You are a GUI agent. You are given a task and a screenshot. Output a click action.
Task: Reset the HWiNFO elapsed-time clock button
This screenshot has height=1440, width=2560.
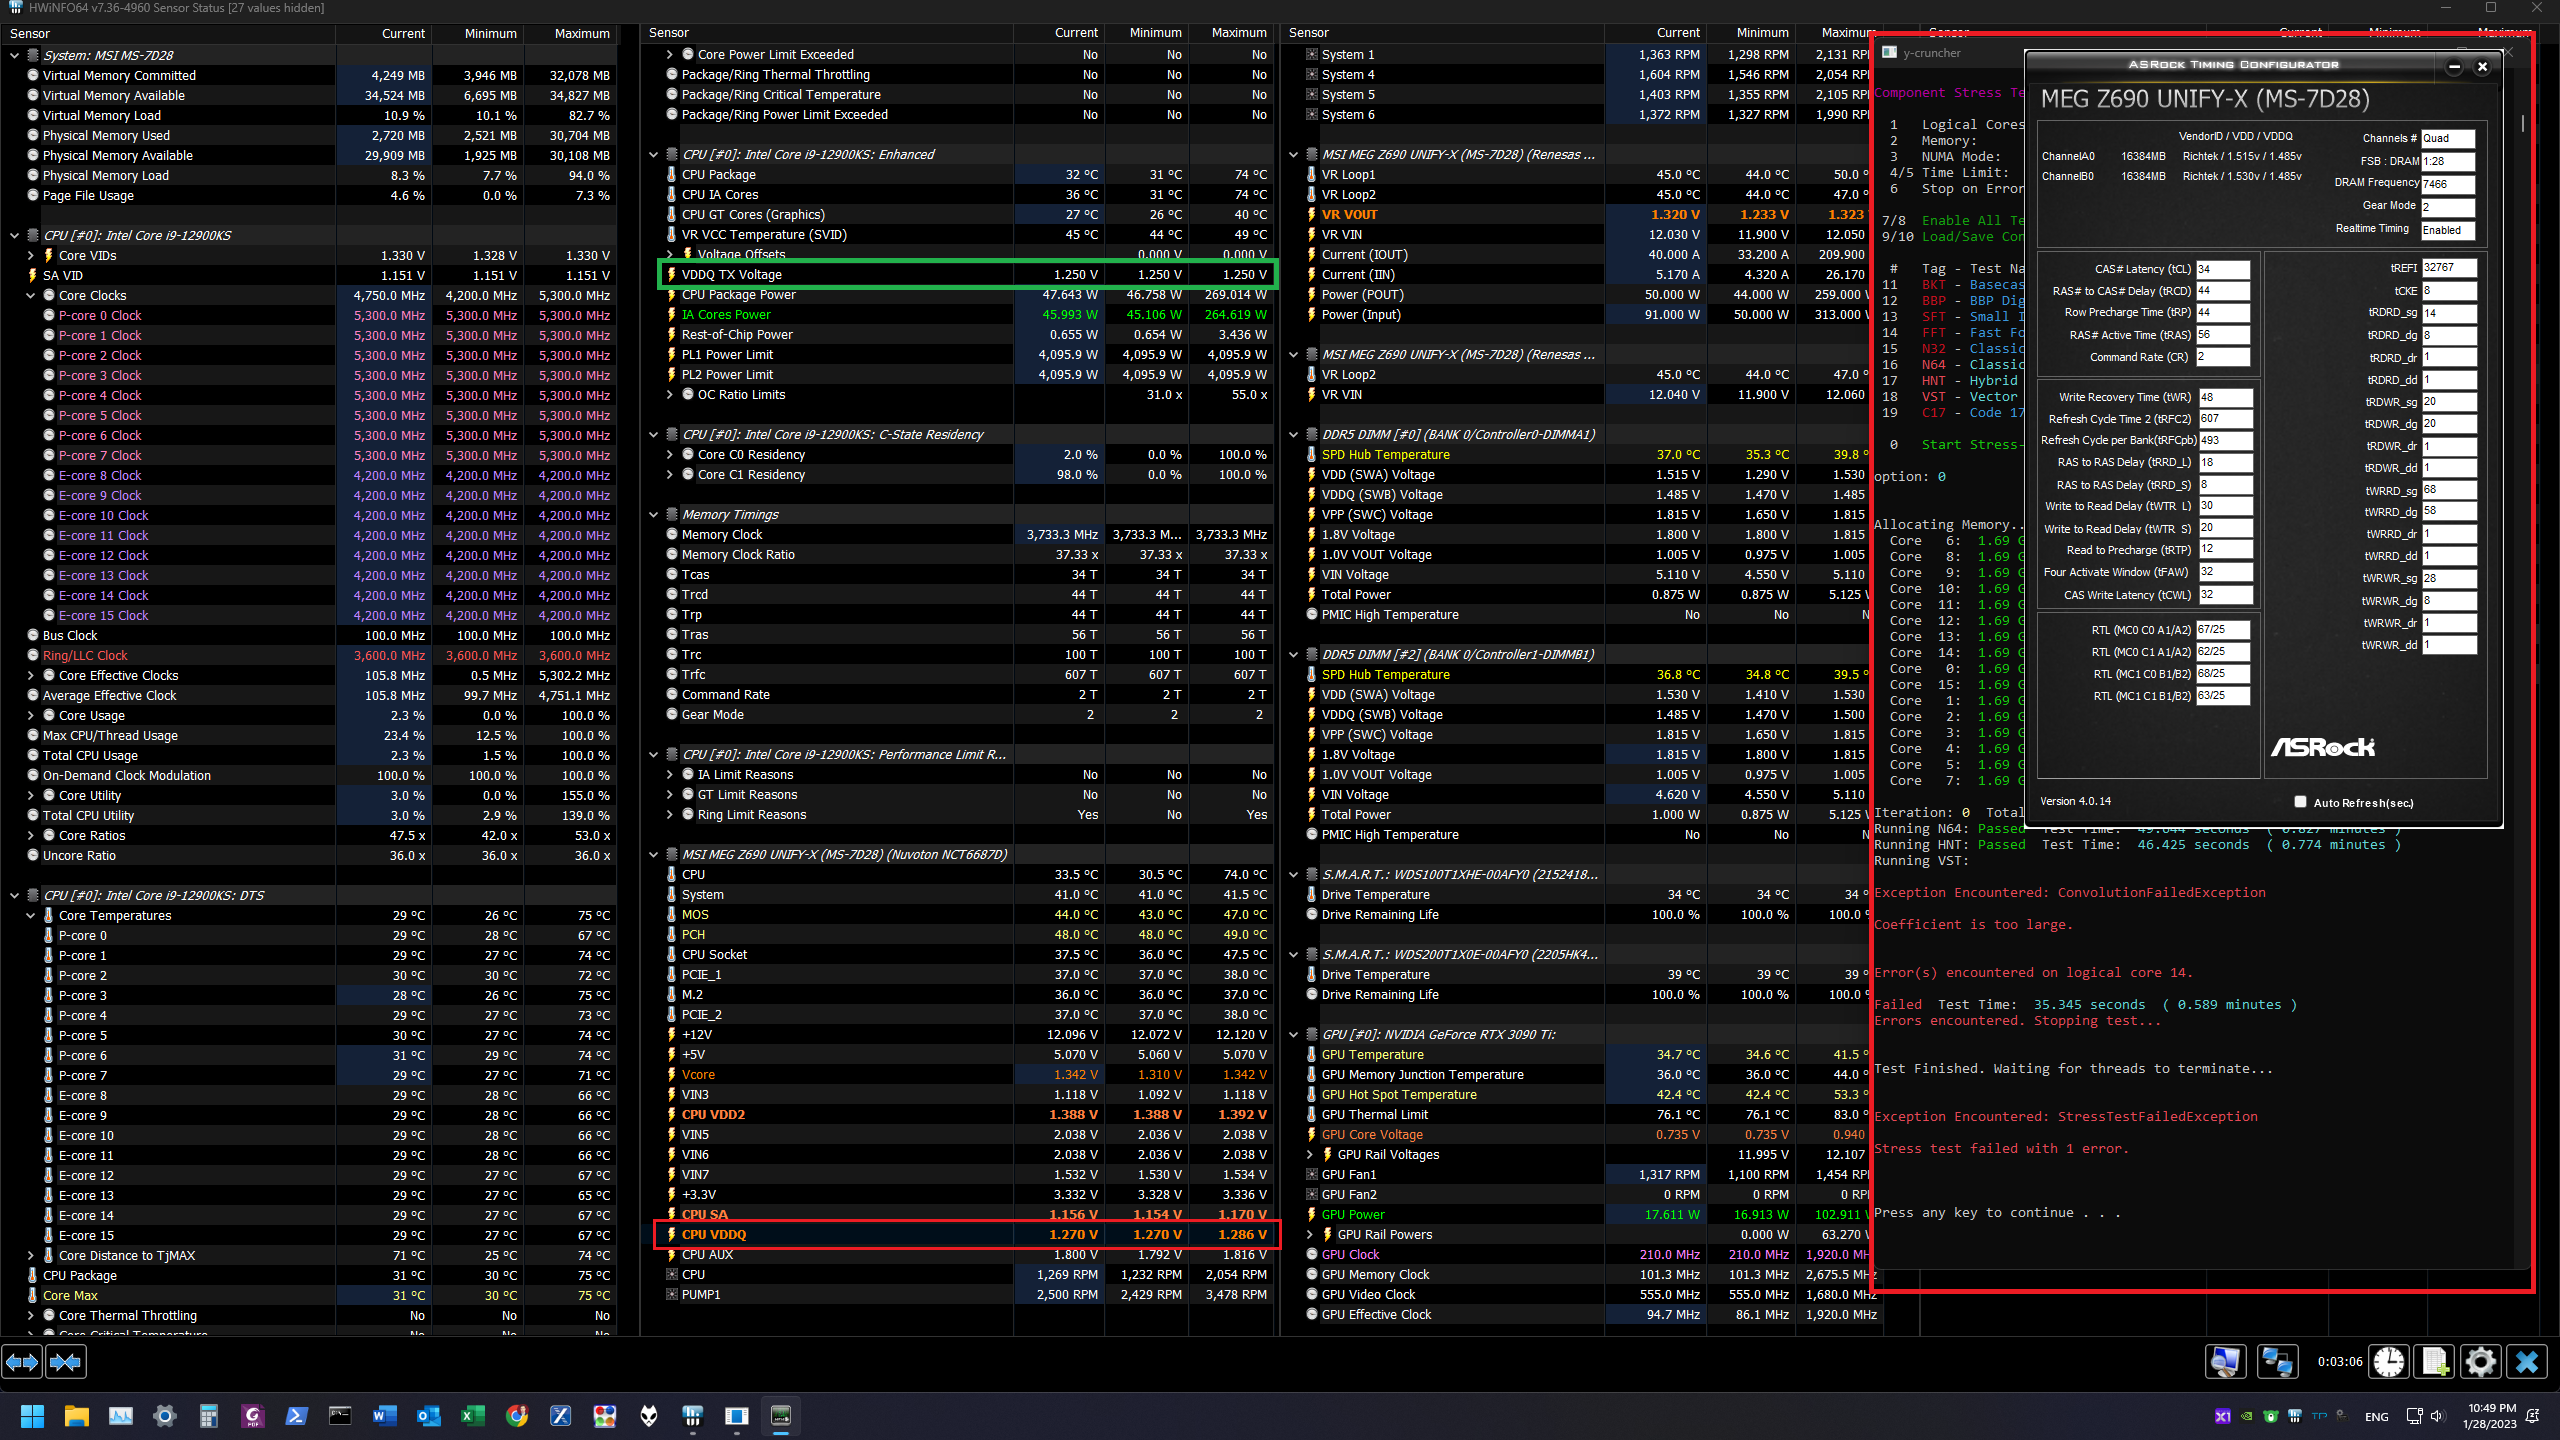click(x=2389, y=1361)
